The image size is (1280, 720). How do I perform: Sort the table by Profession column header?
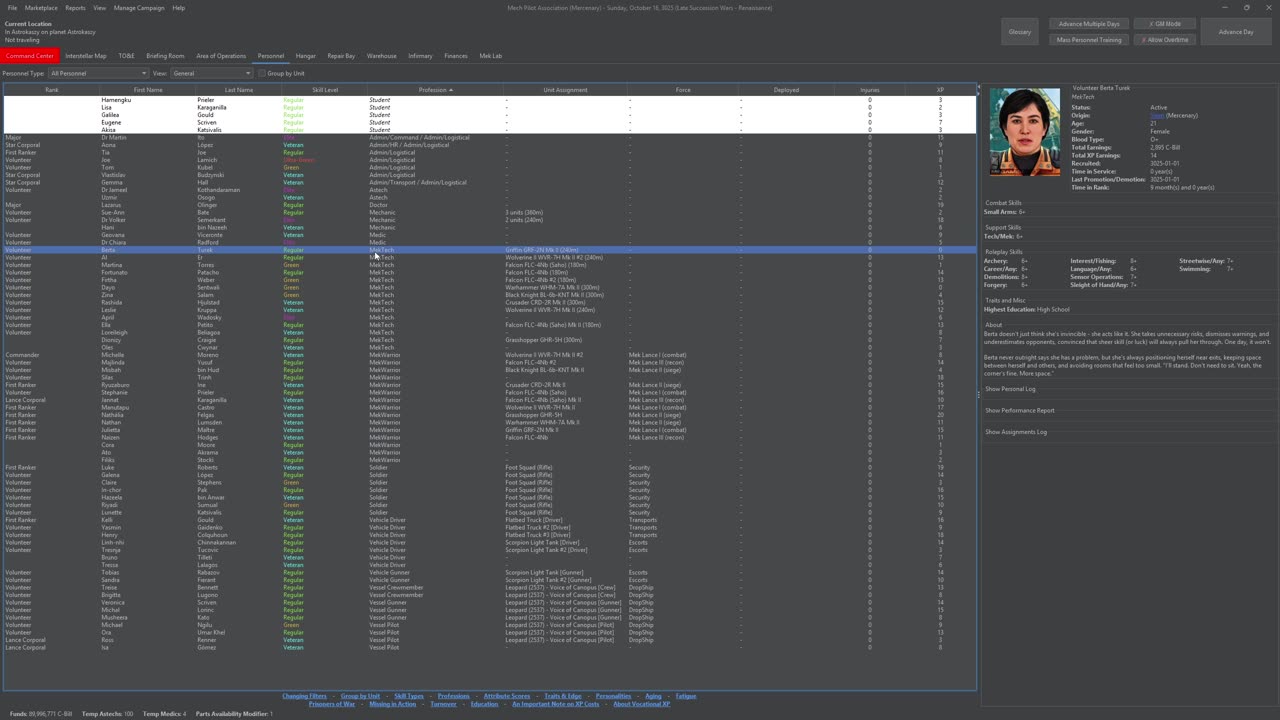(433, 90)
